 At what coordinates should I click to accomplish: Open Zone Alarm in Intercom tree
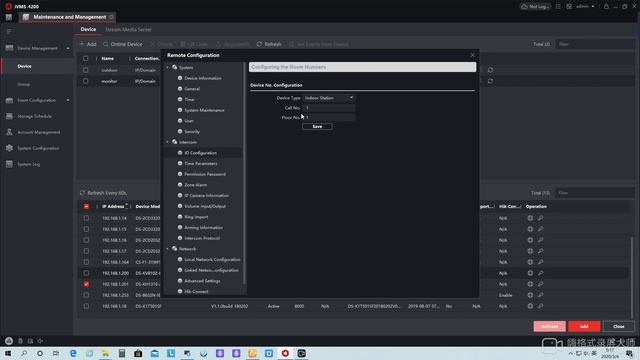click(196, 185)
